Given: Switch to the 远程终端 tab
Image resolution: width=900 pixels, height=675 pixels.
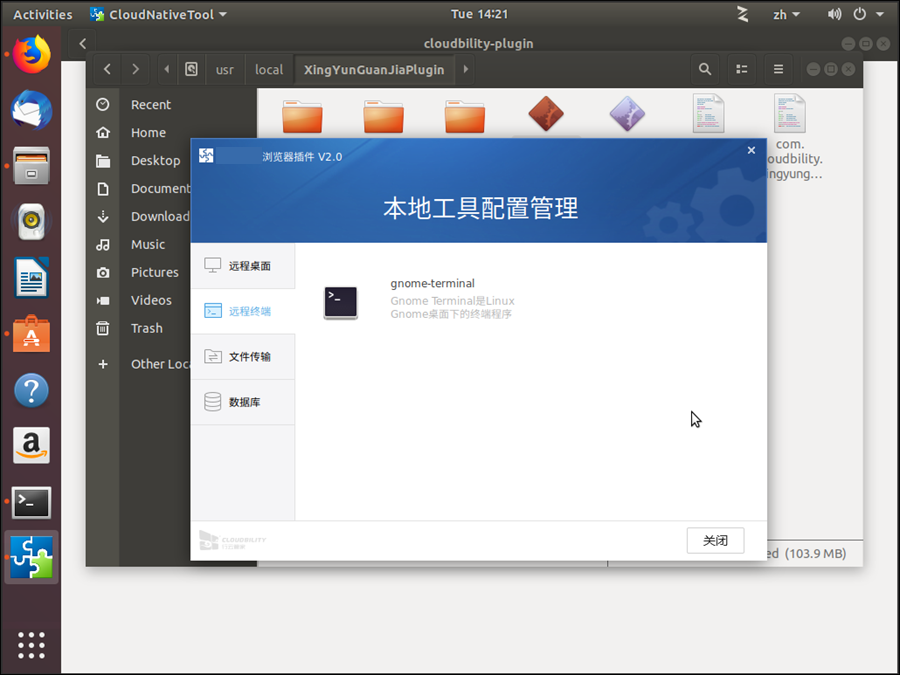Looking at the screenshot, I should [243, 311].
